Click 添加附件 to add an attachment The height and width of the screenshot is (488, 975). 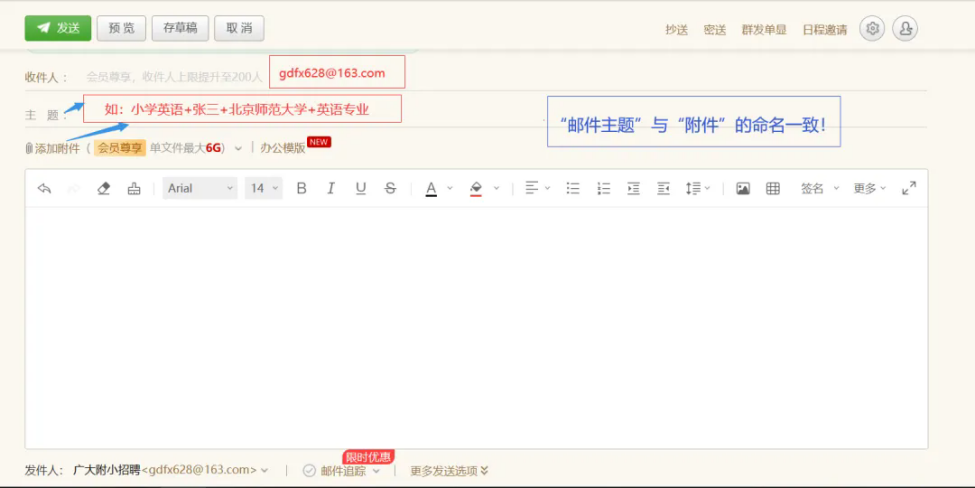tap(53, 149)
